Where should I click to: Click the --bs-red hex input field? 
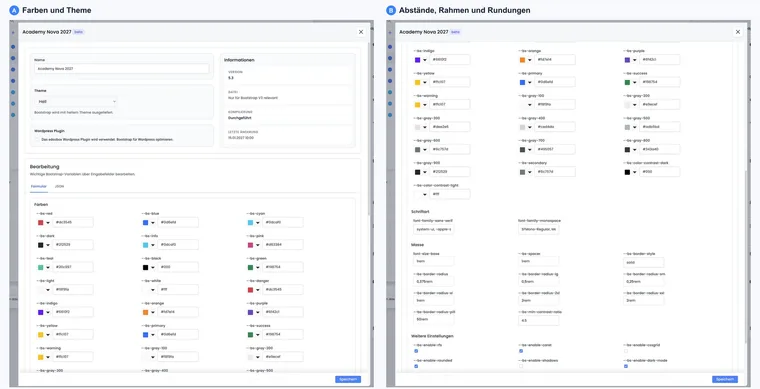coord(73,222)
